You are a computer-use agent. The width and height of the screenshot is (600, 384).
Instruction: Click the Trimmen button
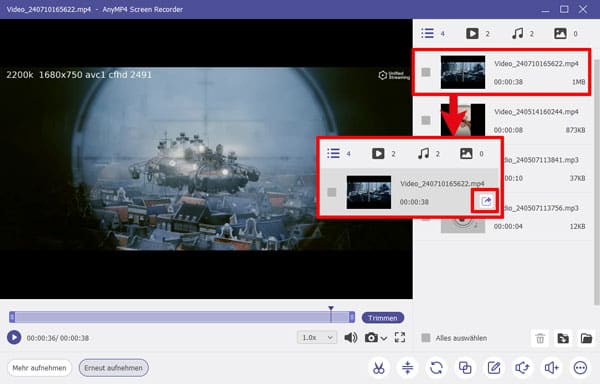(383, 318)
